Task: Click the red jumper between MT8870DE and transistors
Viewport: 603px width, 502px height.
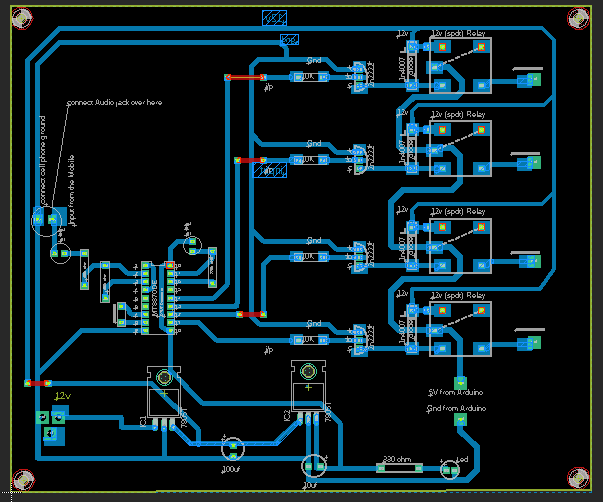Action: pyautogui.click(x=252, y=314)
